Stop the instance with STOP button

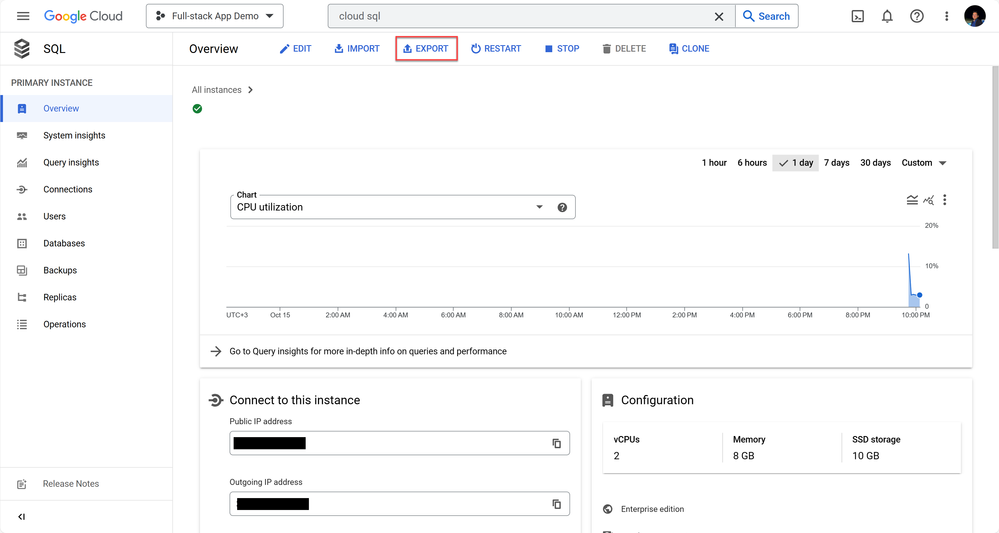[562, 48]
